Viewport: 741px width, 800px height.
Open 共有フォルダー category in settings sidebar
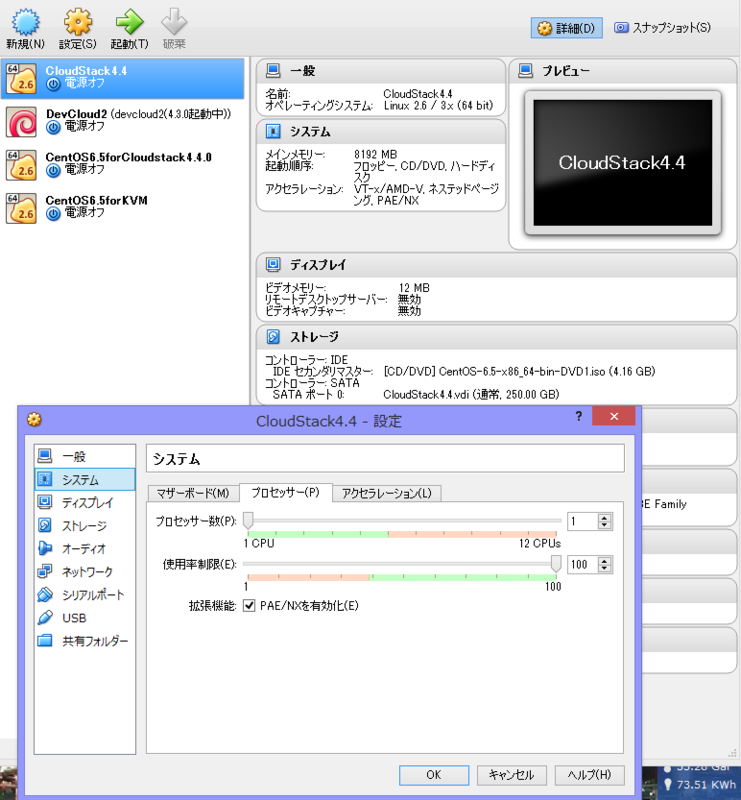(x=85, y=641)
